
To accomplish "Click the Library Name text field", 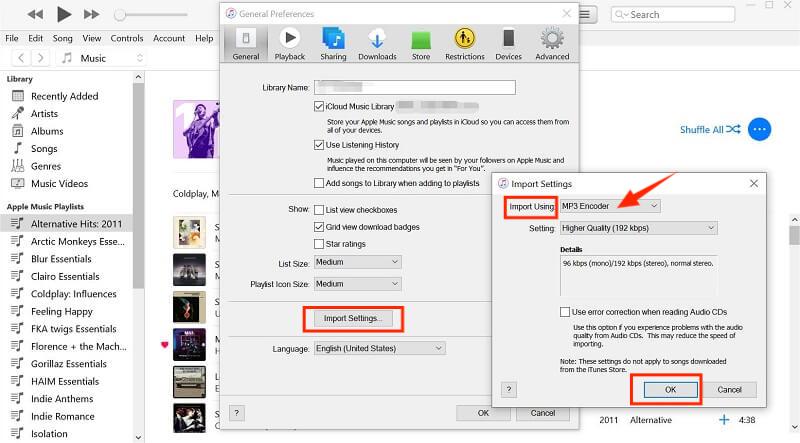I will pyautogui.click(x=414, y=87).
